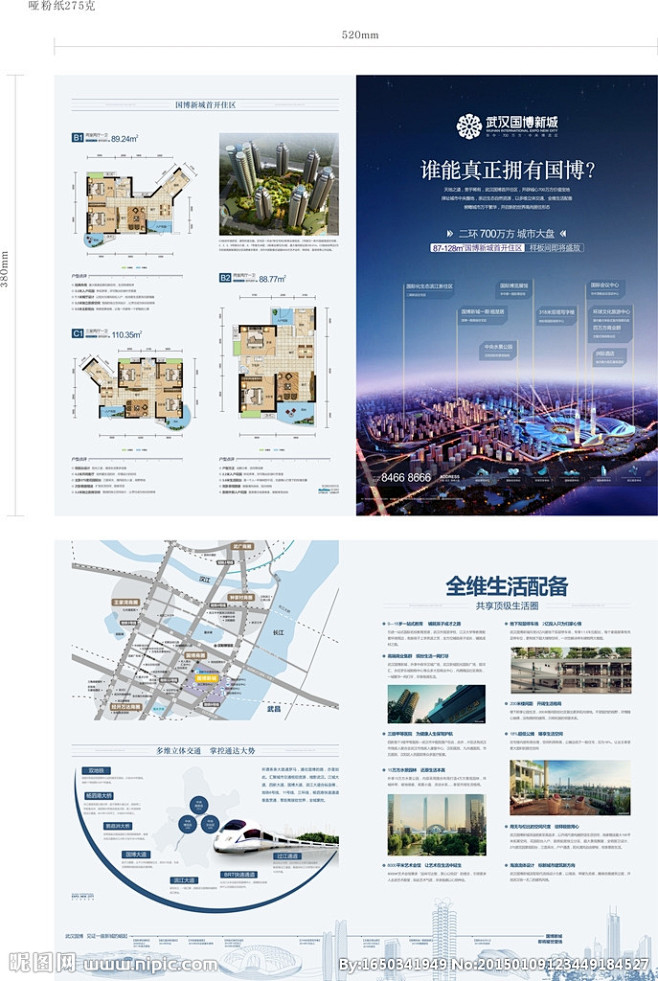Open the high-speed train image

(274, 836)
